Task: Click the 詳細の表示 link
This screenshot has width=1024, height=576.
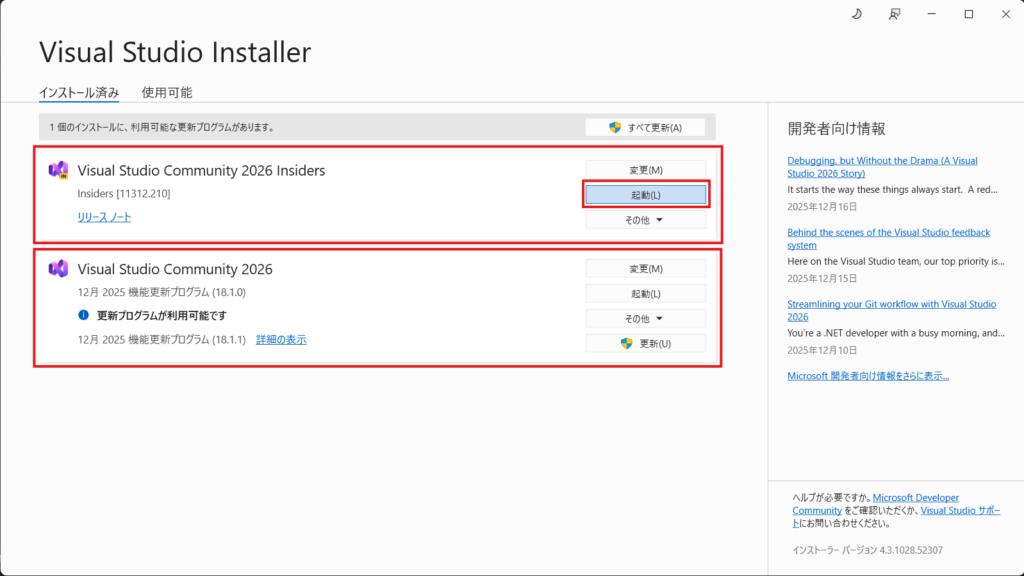Action: point(281,340)
